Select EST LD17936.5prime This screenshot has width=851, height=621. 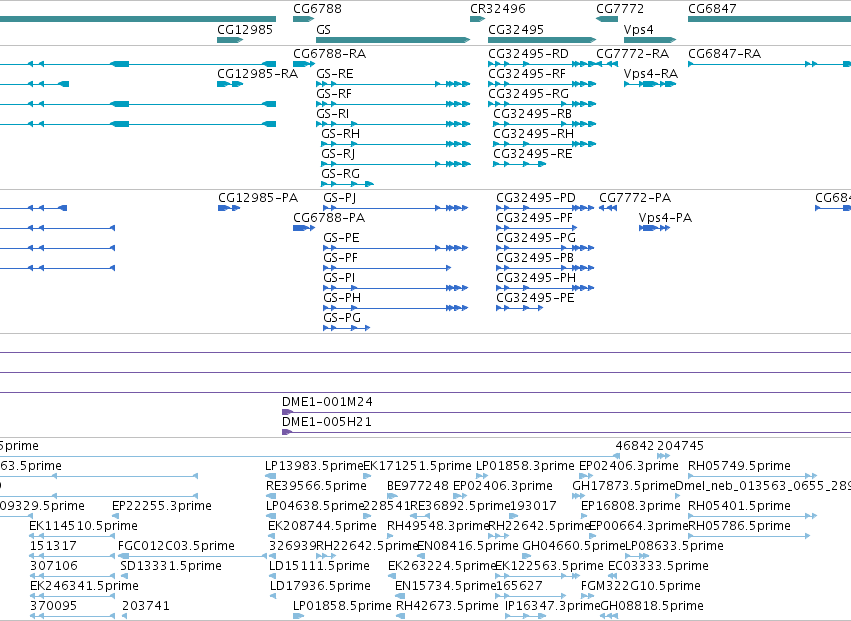point(320,586)
